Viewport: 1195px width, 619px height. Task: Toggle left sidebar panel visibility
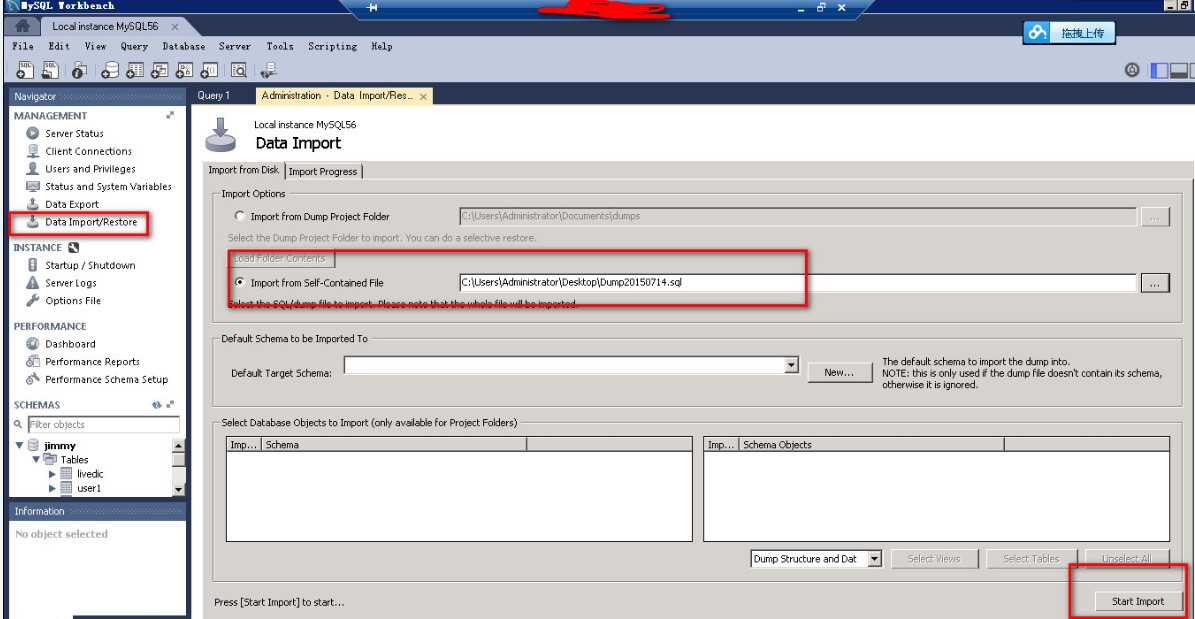pyautogui.click(x=1159, y=71)
